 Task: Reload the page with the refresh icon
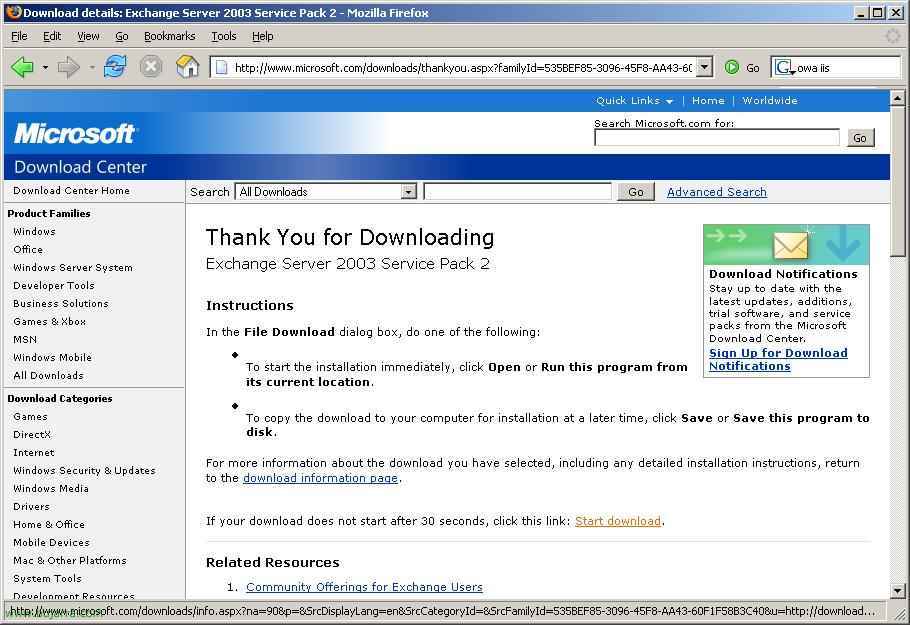pyautogui.click(x=115, y=67)
